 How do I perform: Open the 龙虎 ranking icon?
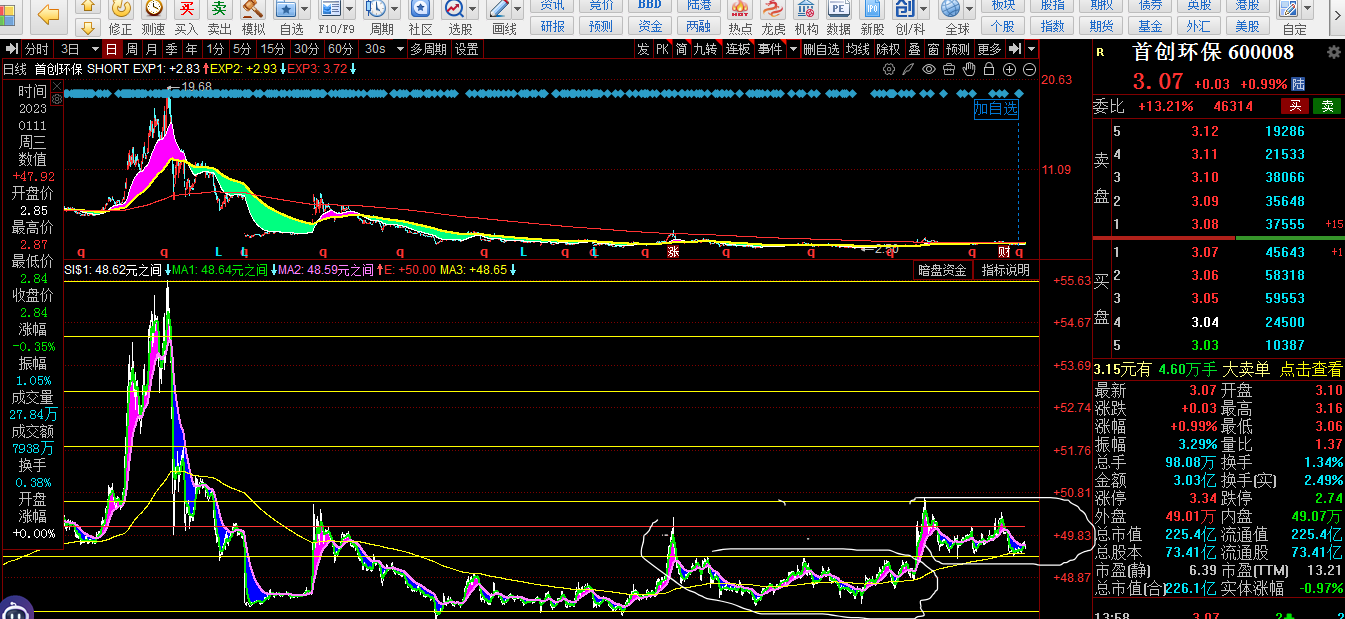point(773,18)
